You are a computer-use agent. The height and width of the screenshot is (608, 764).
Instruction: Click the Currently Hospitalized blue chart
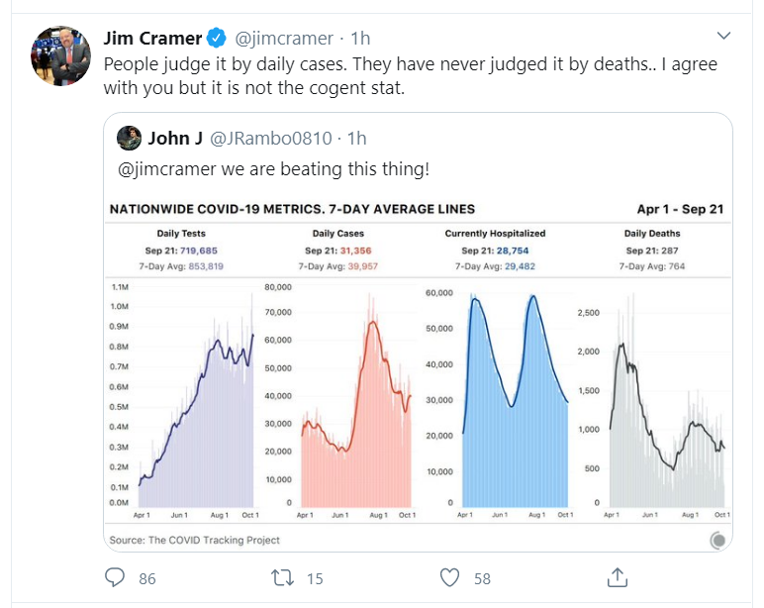point(515,400)
